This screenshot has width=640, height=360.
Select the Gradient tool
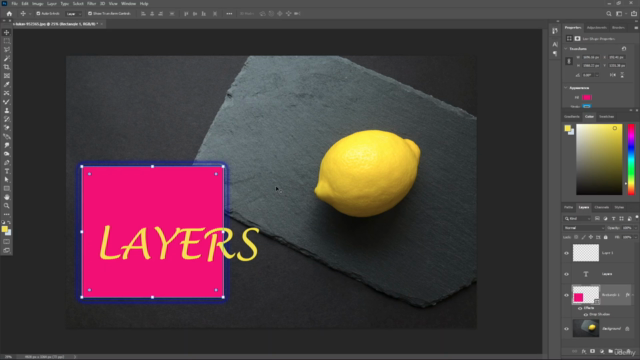pyautogui.click(x=7, y=137)
